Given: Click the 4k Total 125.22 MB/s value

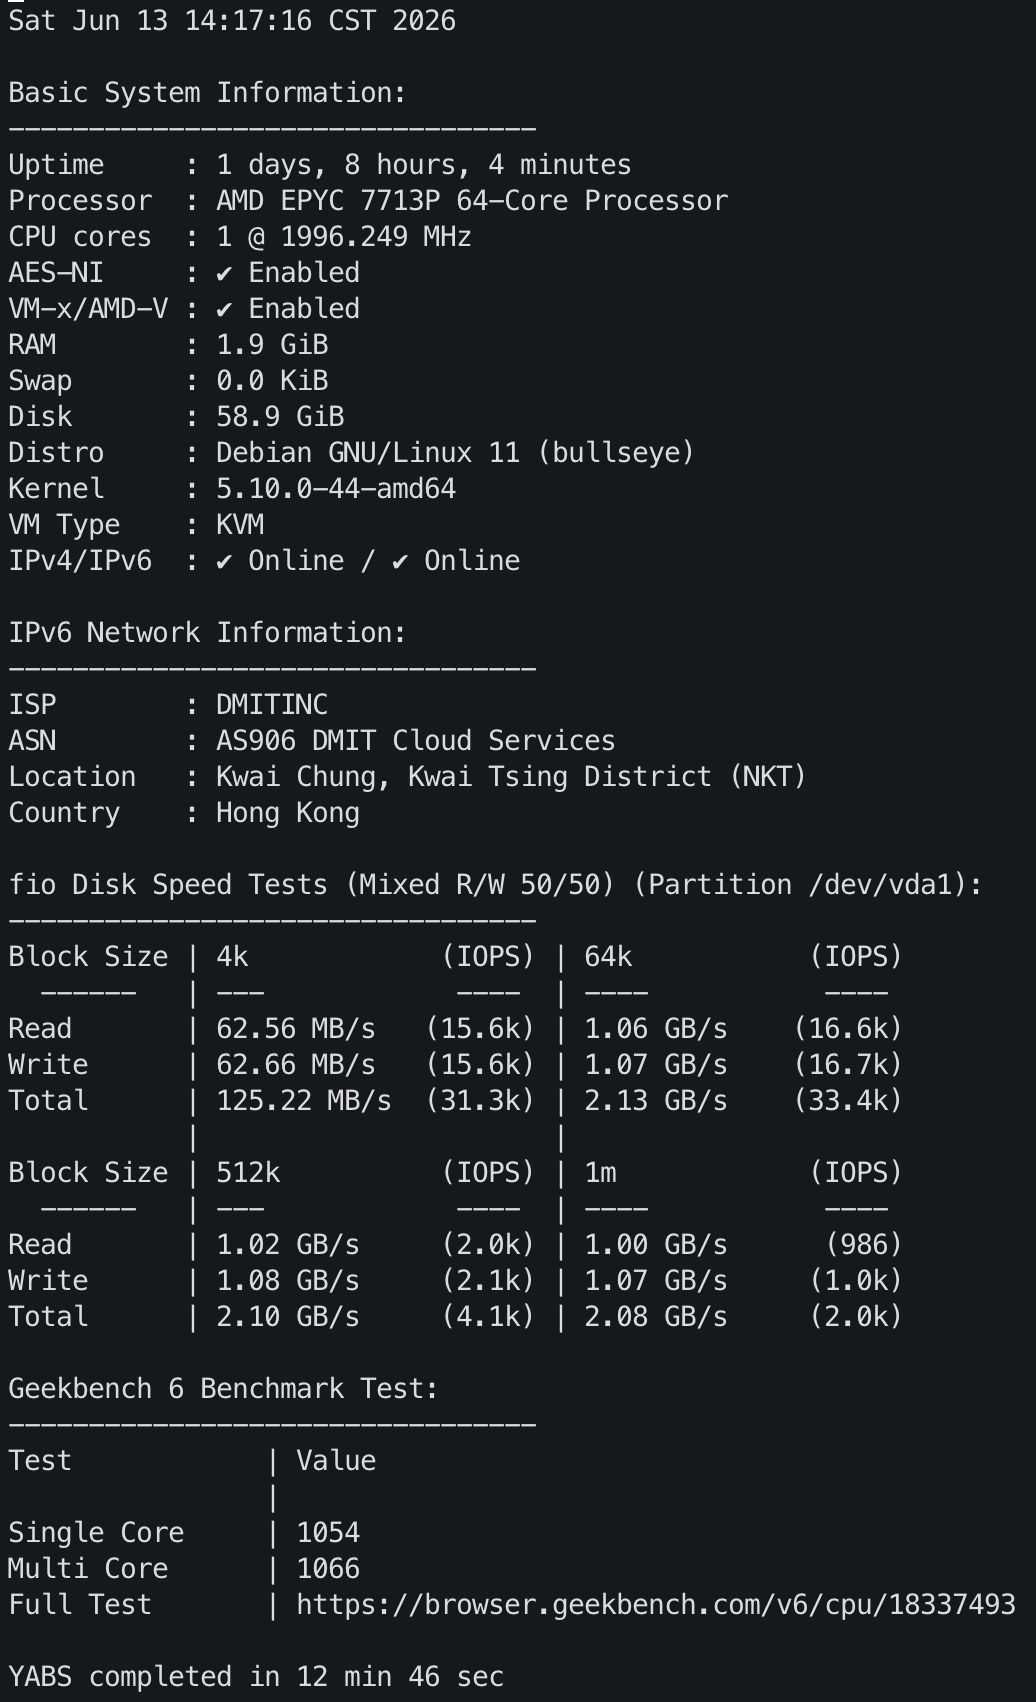Looking at the screenshot, I should click(304, 1101).
